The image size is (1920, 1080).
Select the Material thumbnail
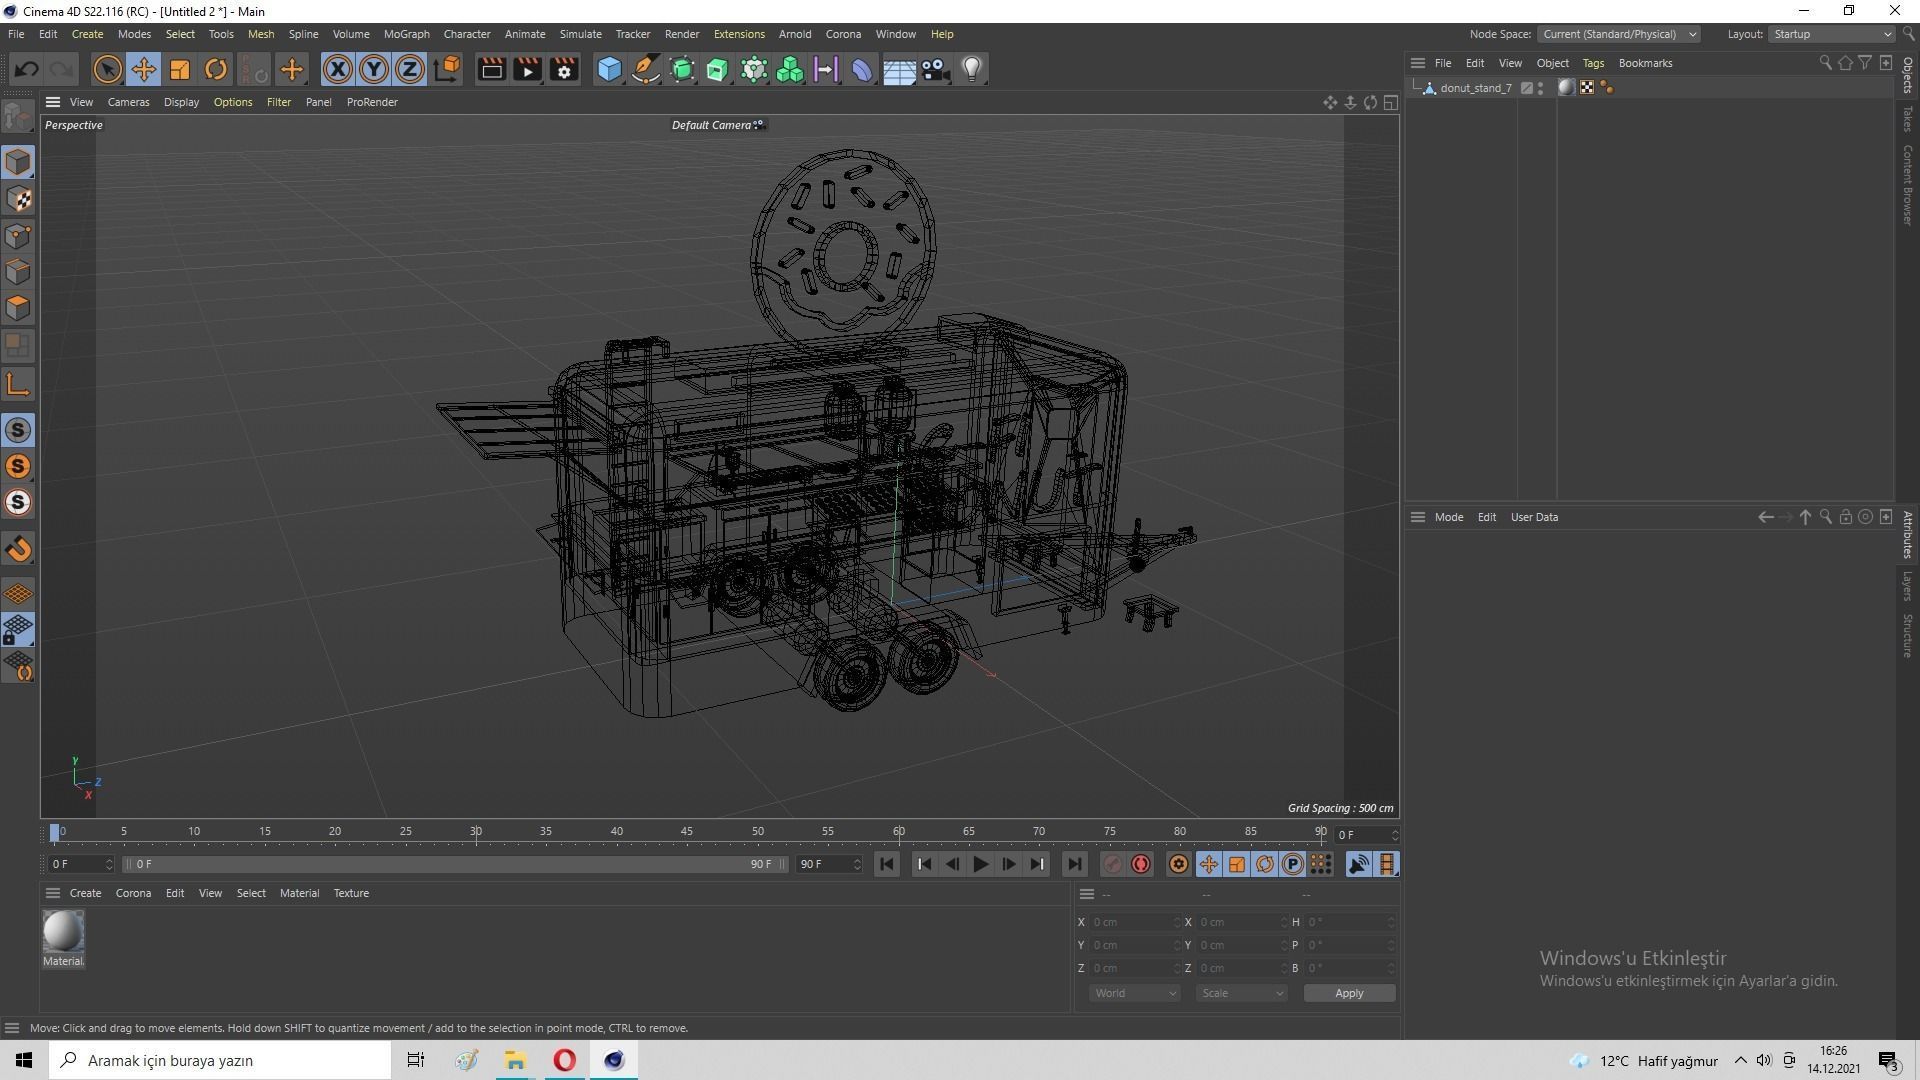[x=63, y=932]
